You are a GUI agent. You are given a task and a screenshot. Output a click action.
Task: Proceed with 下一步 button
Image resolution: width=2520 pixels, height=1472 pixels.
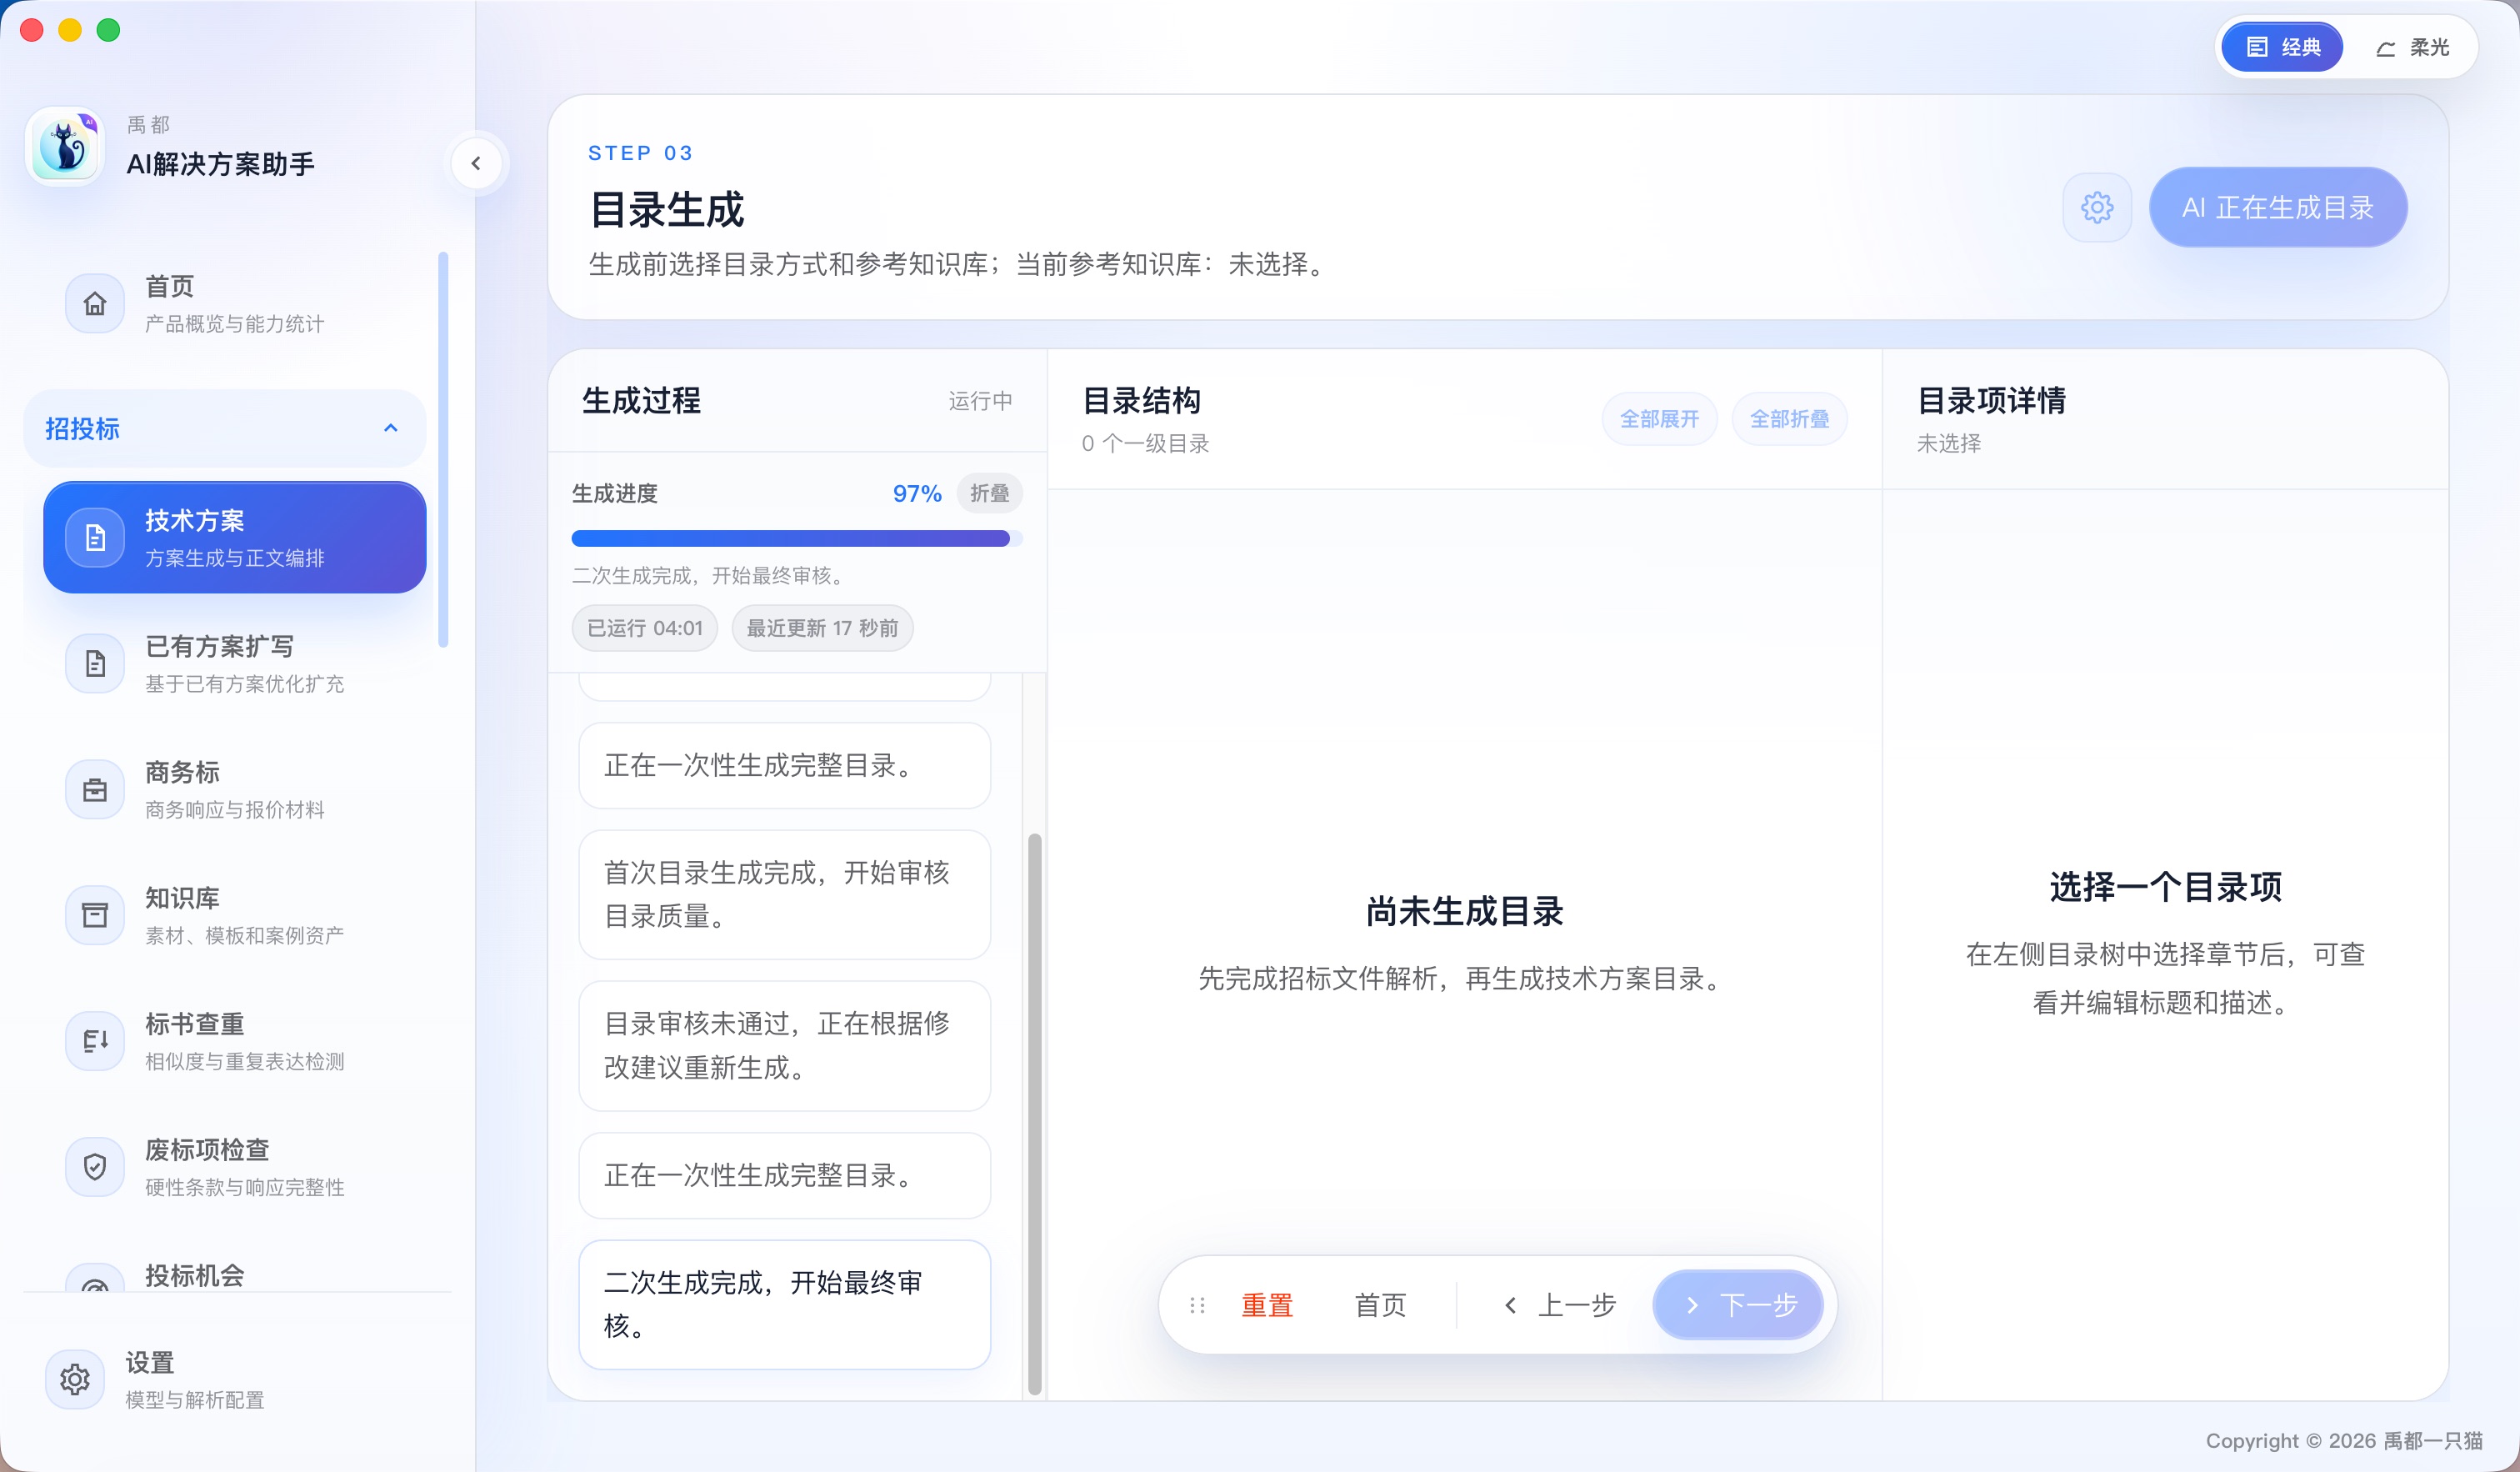click(x=1738, y=1305)
